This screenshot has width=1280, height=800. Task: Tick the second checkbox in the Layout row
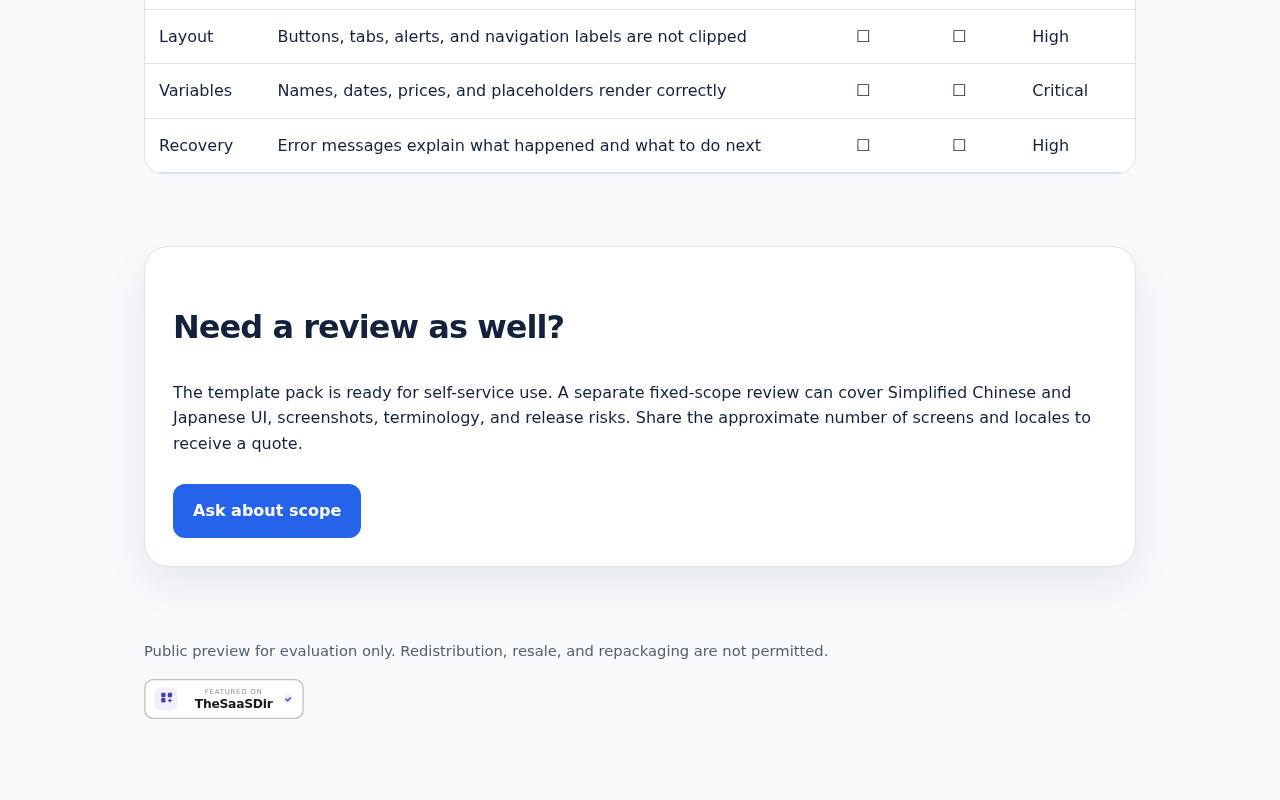pyautogui.click(x=959, y=36)
